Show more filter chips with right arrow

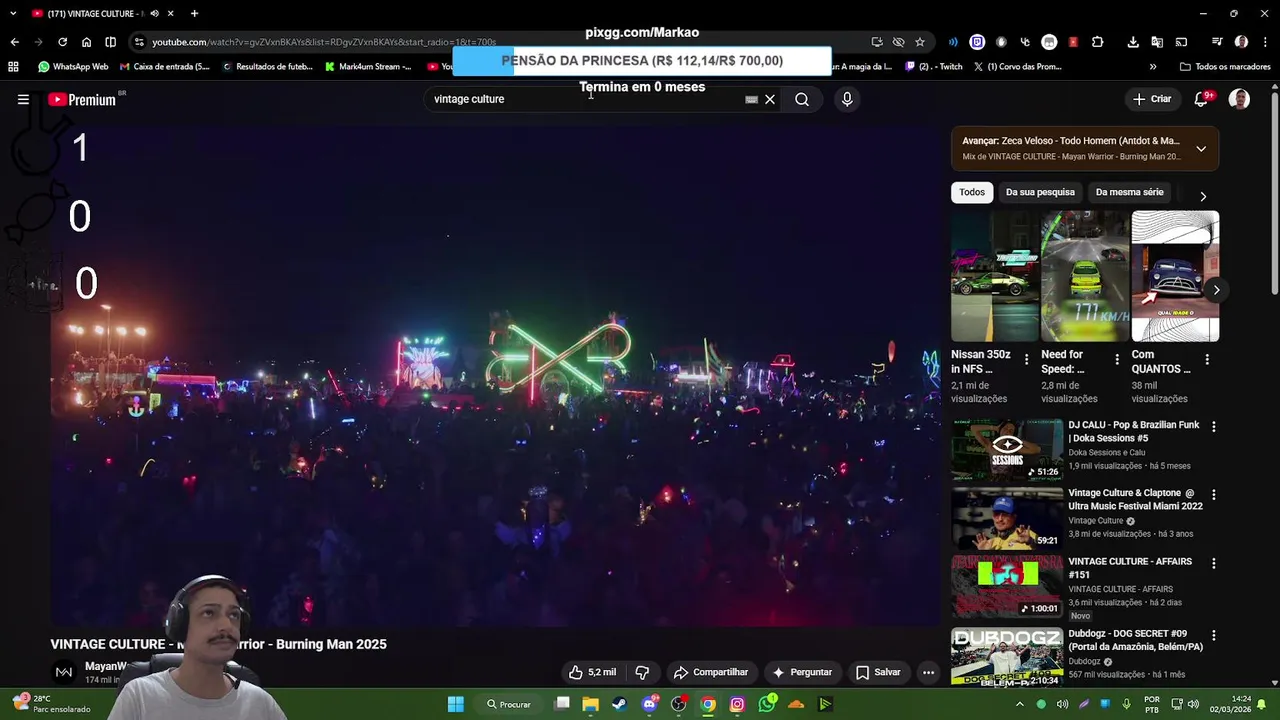tap(1203, 196)
